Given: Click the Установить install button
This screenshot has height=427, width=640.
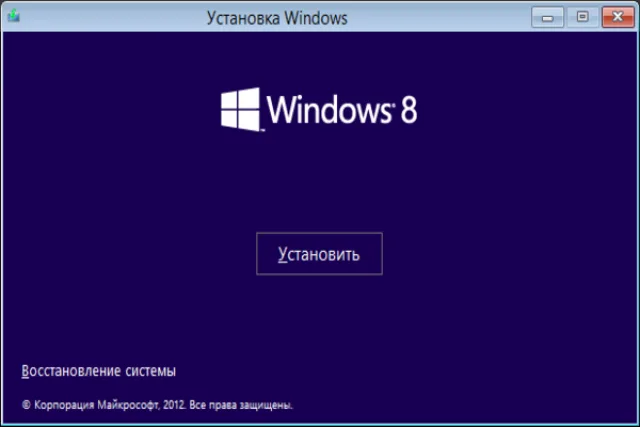Looking at the screenshot, I should pyautogui.click(x=319, y=254).
